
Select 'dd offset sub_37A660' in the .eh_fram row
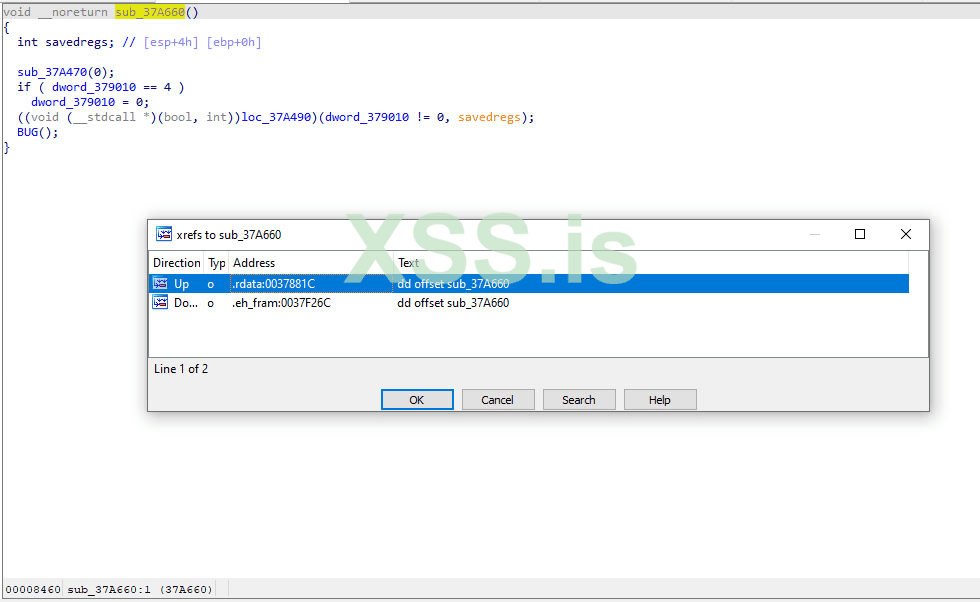[x=453, y=303]
